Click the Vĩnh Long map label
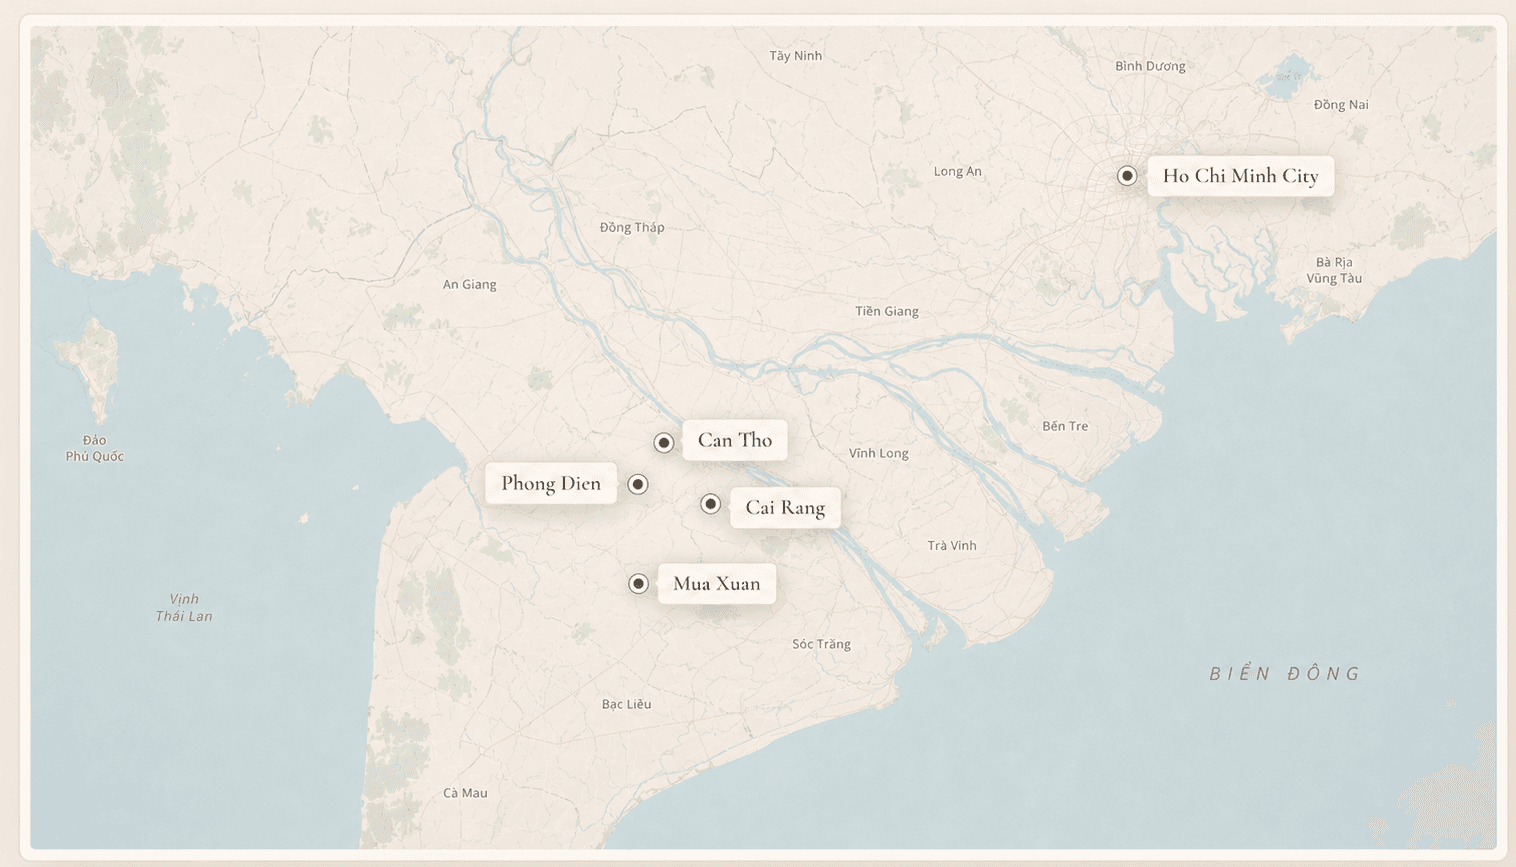This screenshot has height=867, width=1516. tap(878, 454)
